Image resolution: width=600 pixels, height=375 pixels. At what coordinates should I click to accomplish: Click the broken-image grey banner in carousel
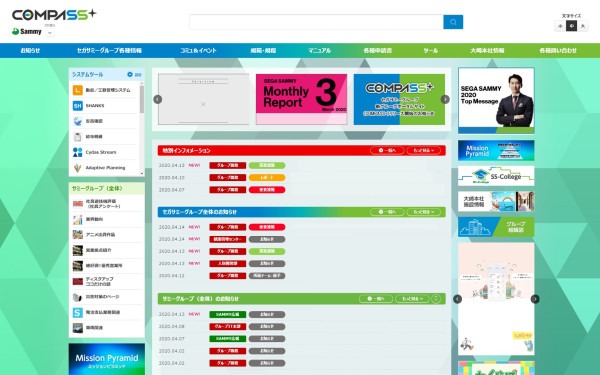tap(204, 99)
